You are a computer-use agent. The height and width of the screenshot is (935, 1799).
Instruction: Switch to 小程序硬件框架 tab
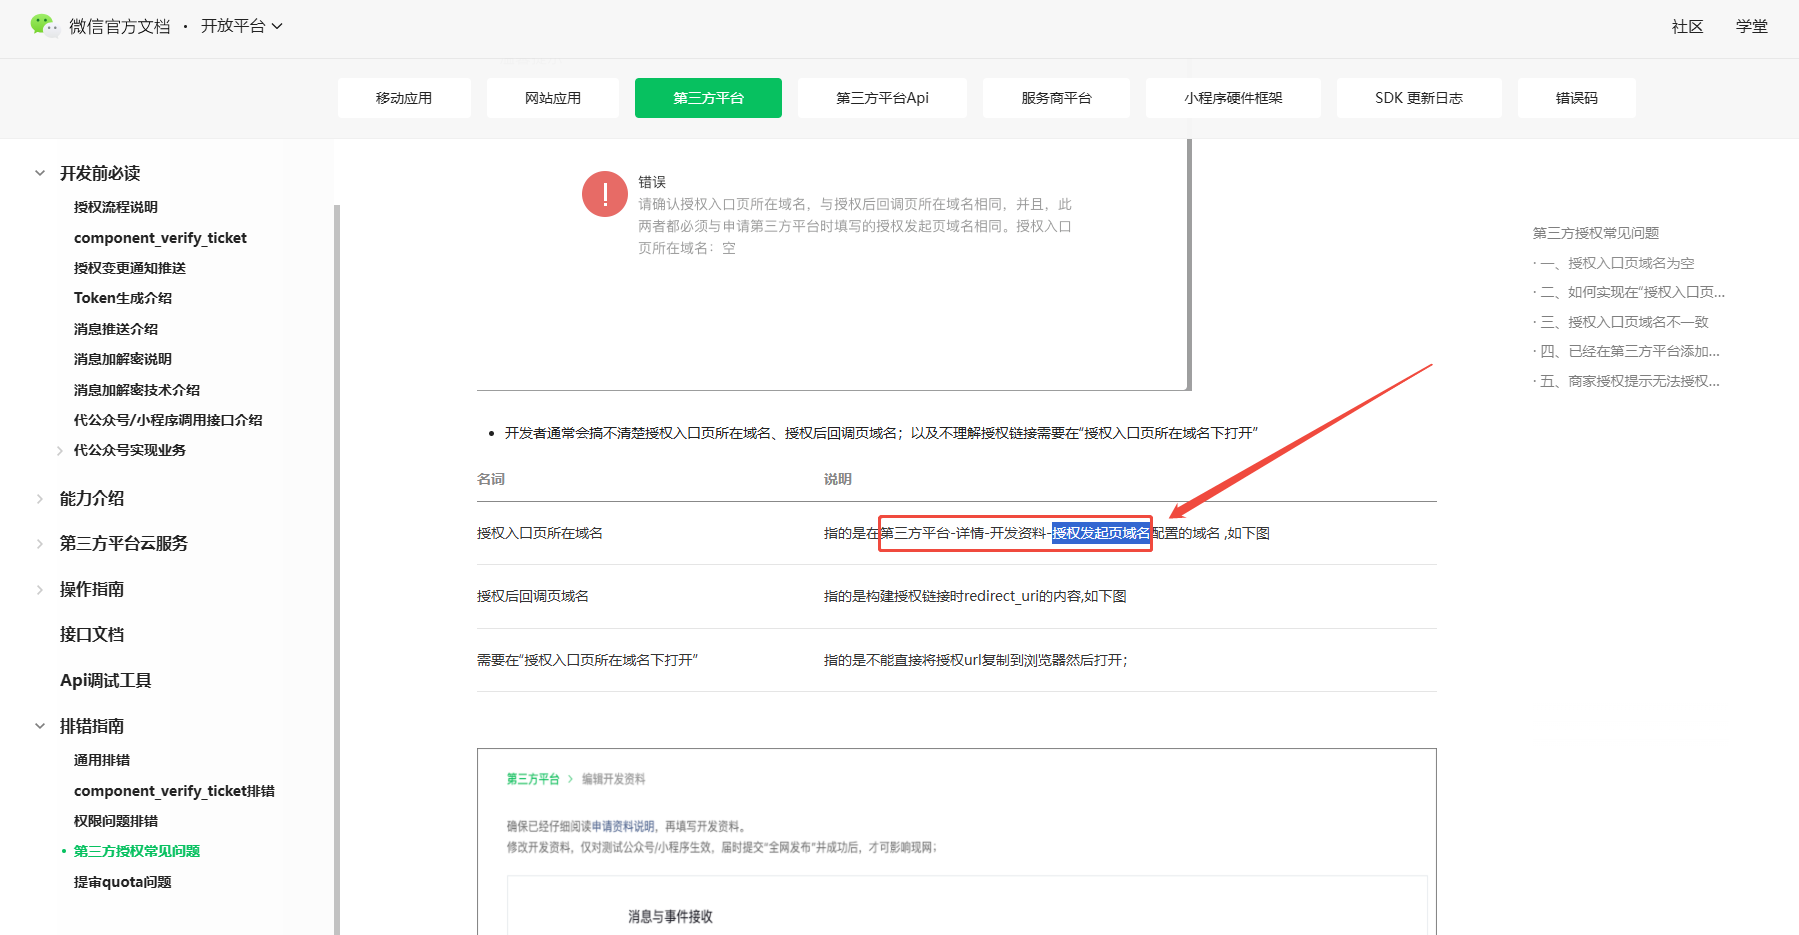pyautogui.click(x=1233, y=98)
